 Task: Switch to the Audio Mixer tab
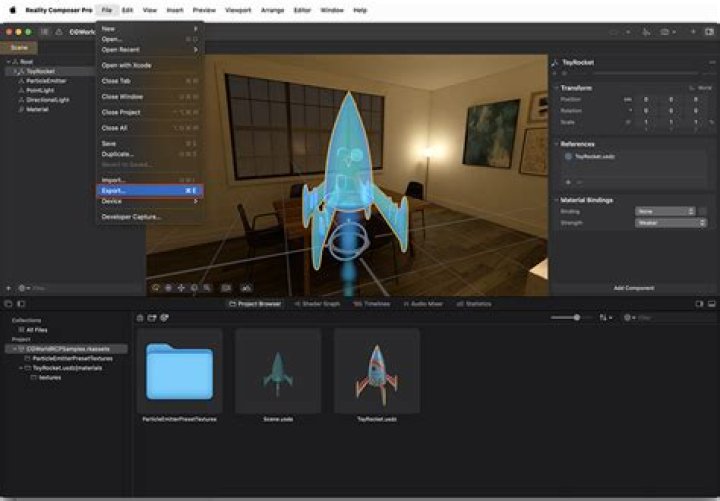click(x=423, y=304)
